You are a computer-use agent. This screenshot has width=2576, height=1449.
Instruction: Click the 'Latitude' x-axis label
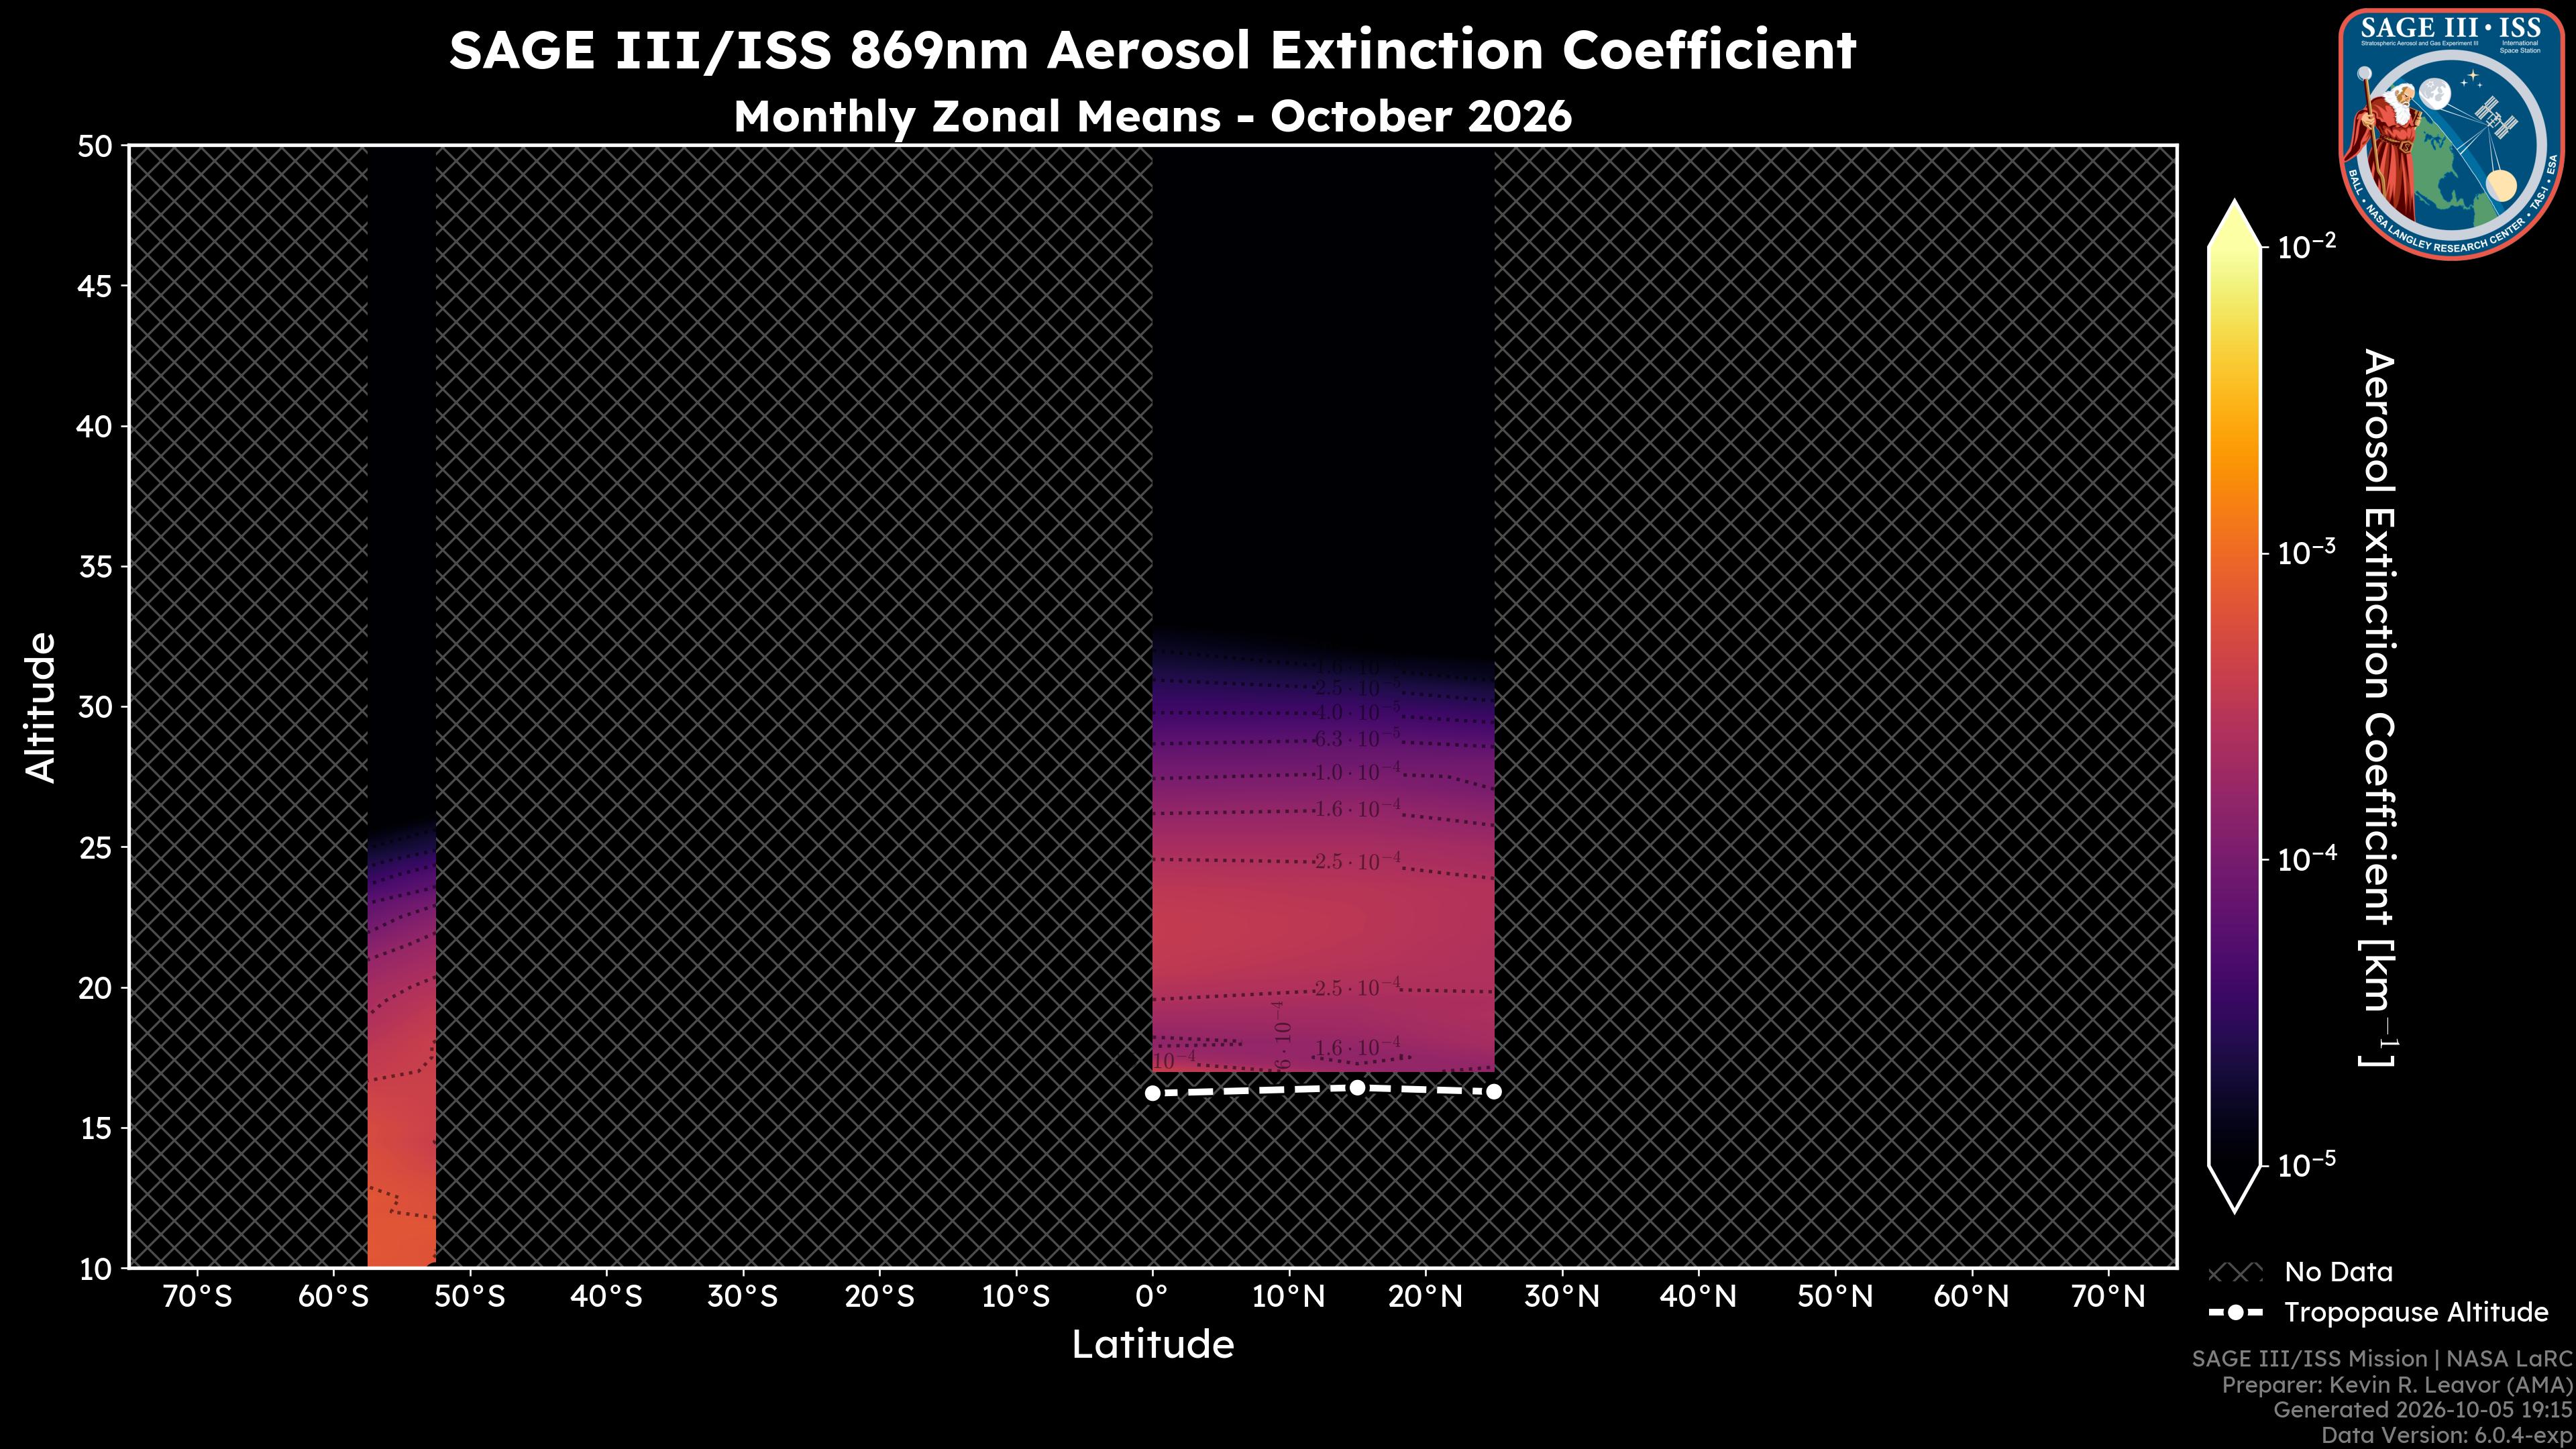[x=1152, y=1344]
